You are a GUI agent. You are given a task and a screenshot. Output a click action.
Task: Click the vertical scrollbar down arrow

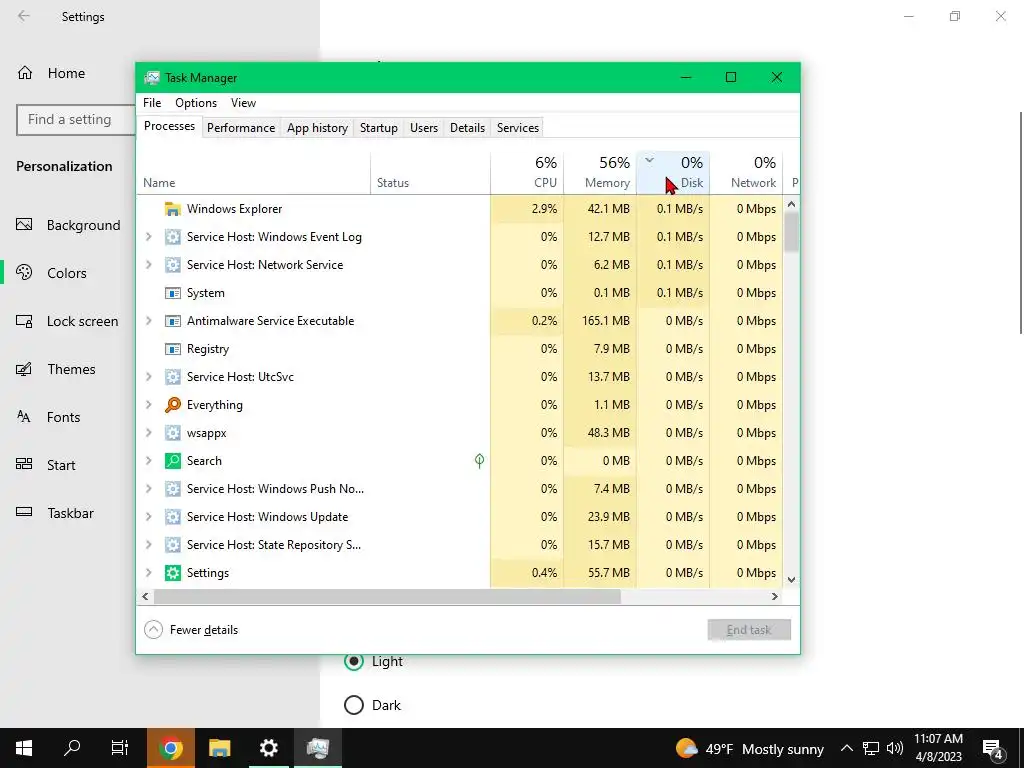792,580
